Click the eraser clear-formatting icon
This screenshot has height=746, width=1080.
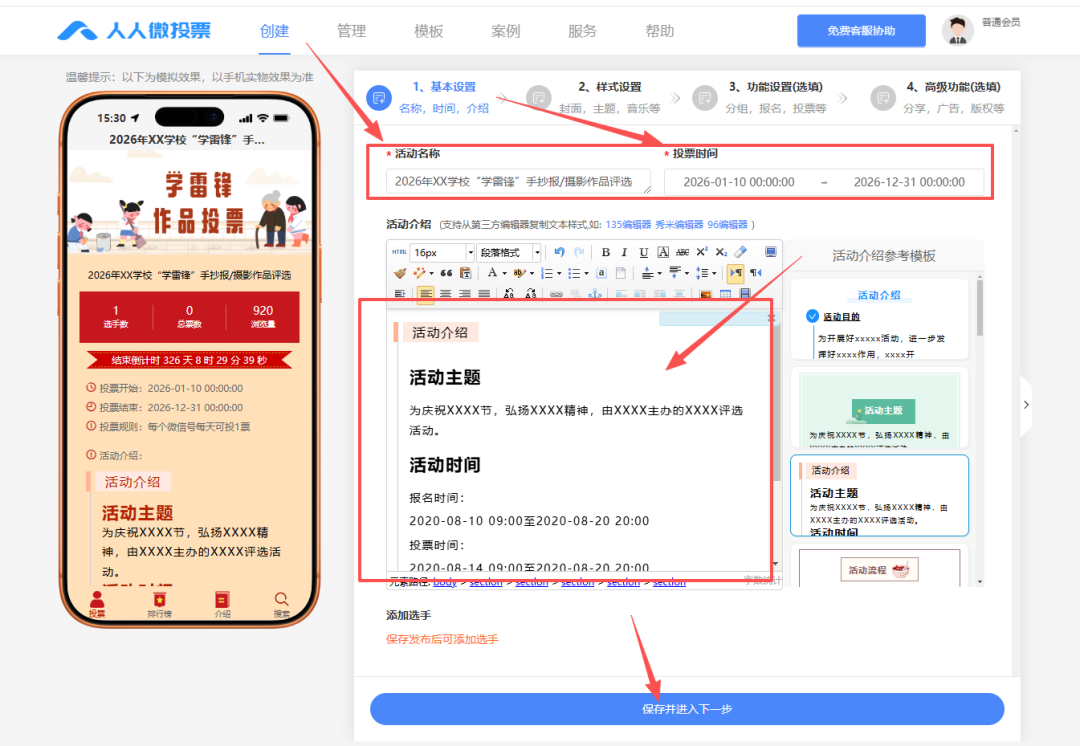(740, 252)
